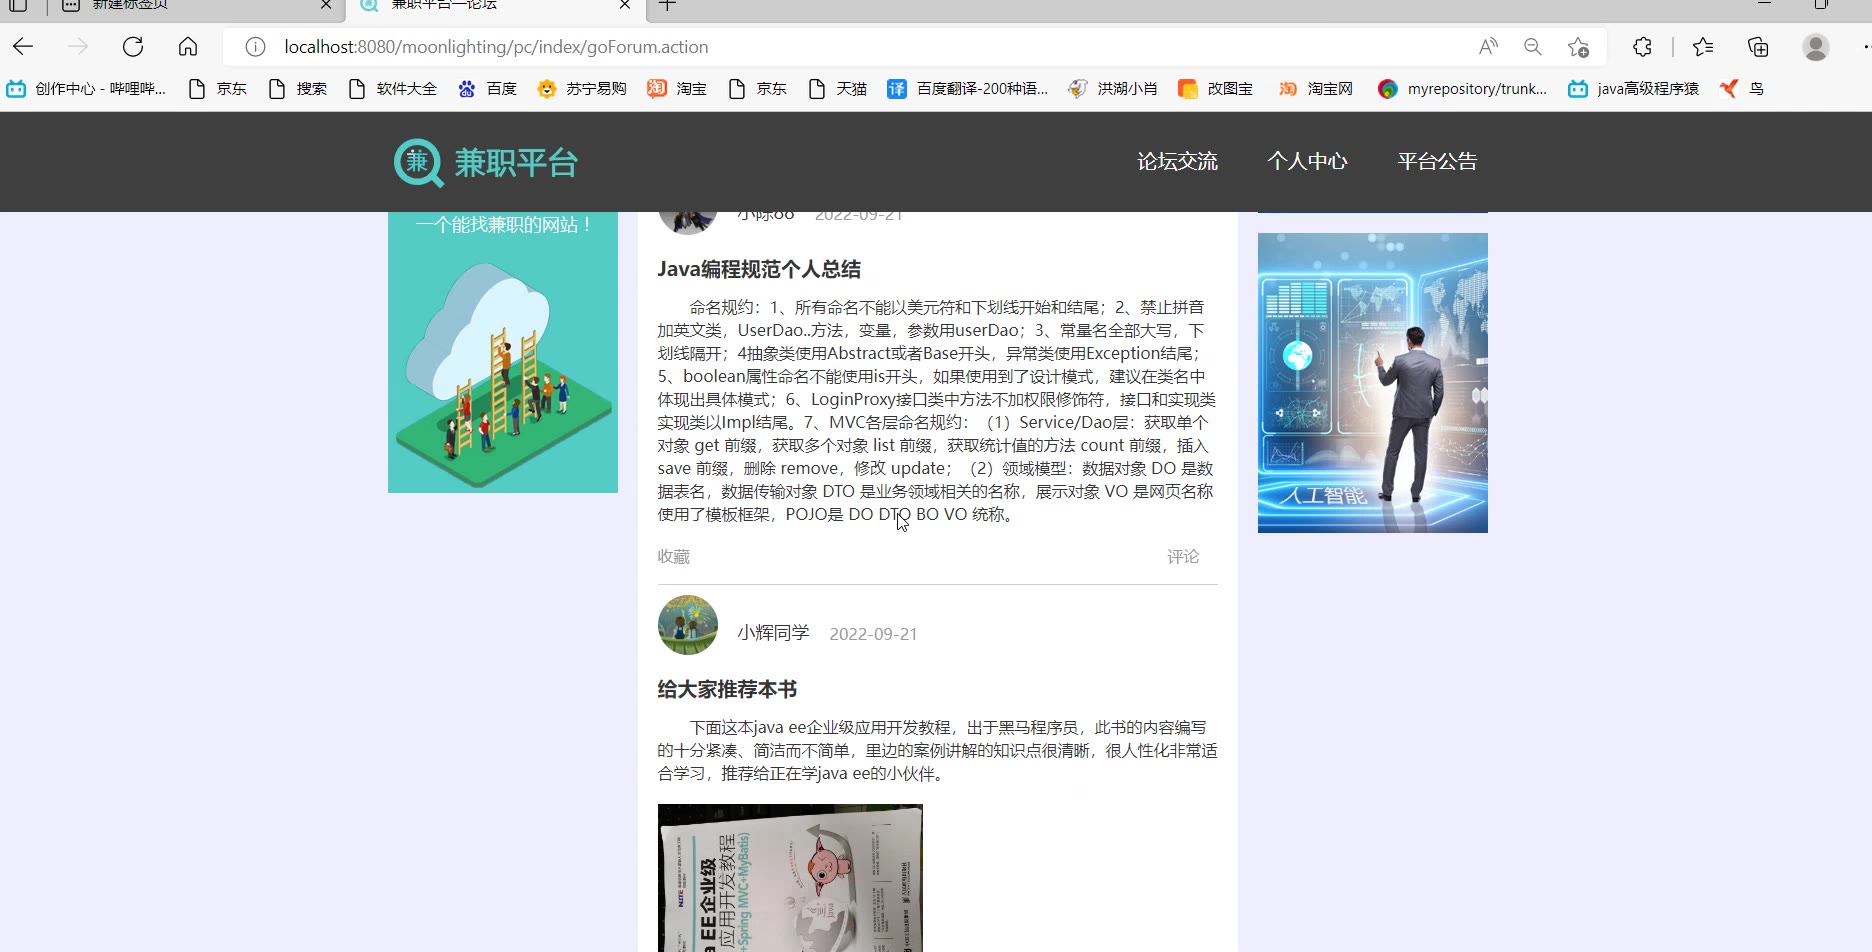Click the browser back arrow

(x=23, y=47)
